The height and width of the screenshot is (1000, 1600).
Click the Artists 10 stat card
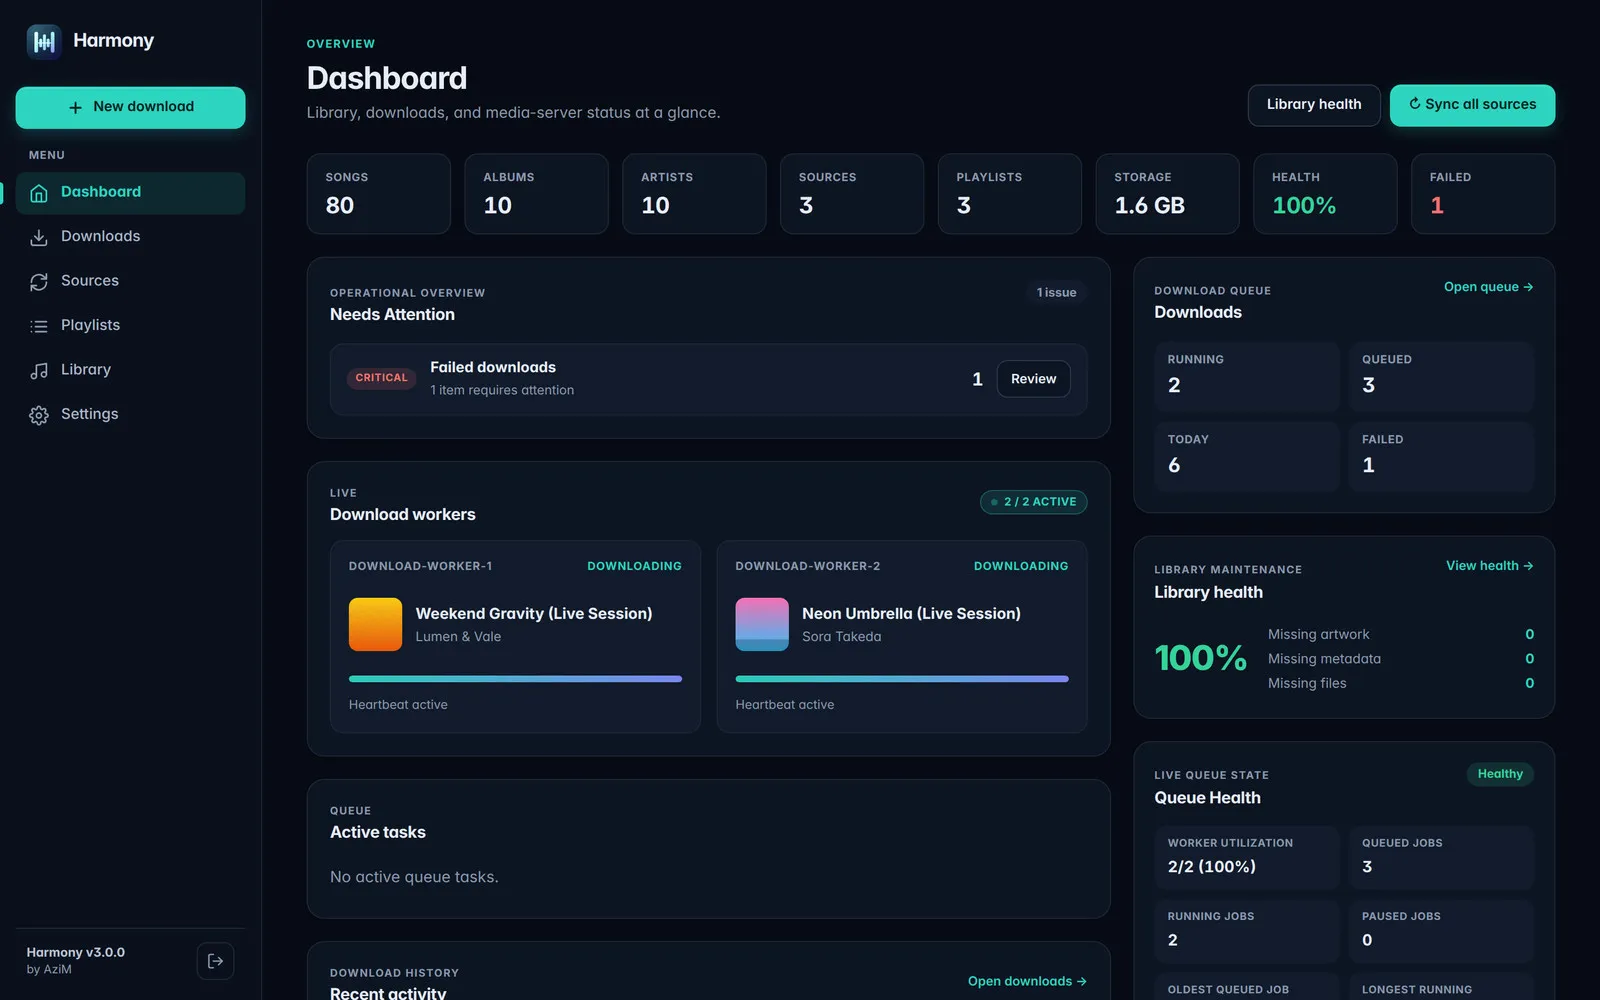pos(694,194)
